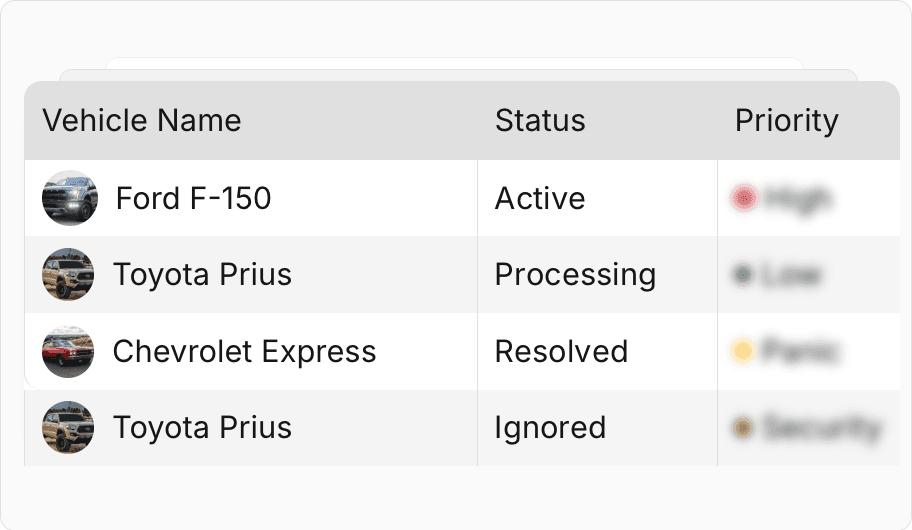Open the Chevrolet Express vehicle name

[244, 351]
